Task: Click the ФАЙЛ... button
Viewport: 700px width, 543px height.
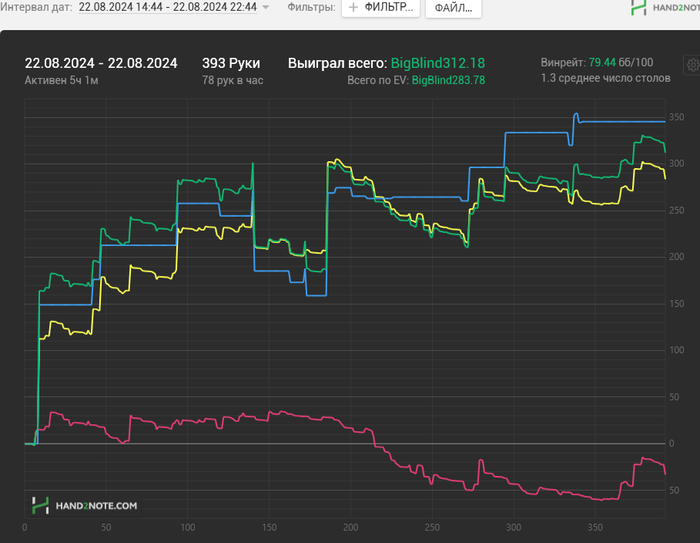Action: 453,8
